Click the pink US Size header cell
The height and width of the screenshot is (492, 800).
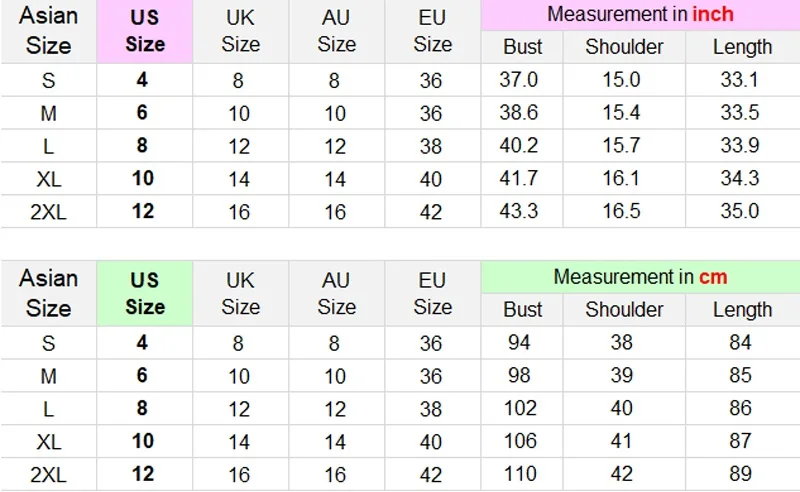point(145,31)
